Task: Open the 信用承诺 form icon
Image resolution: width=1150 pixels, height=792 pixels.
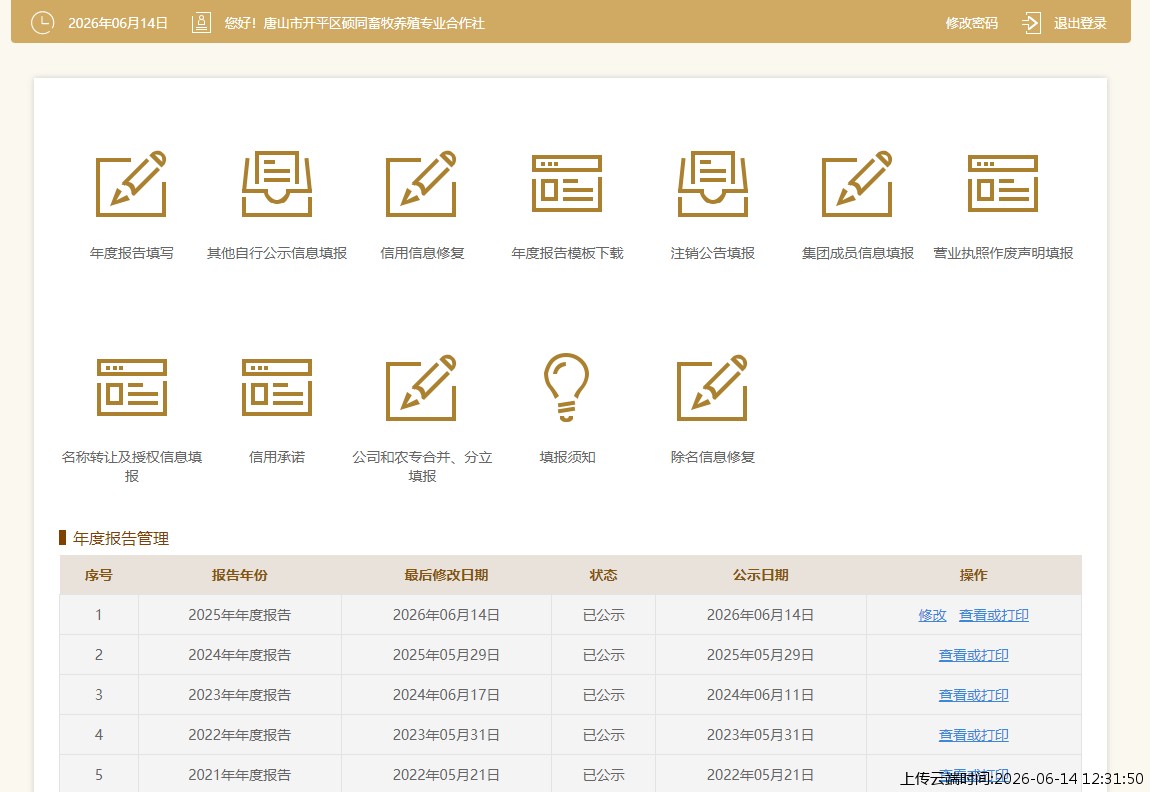Action: (x=276, y=387)
